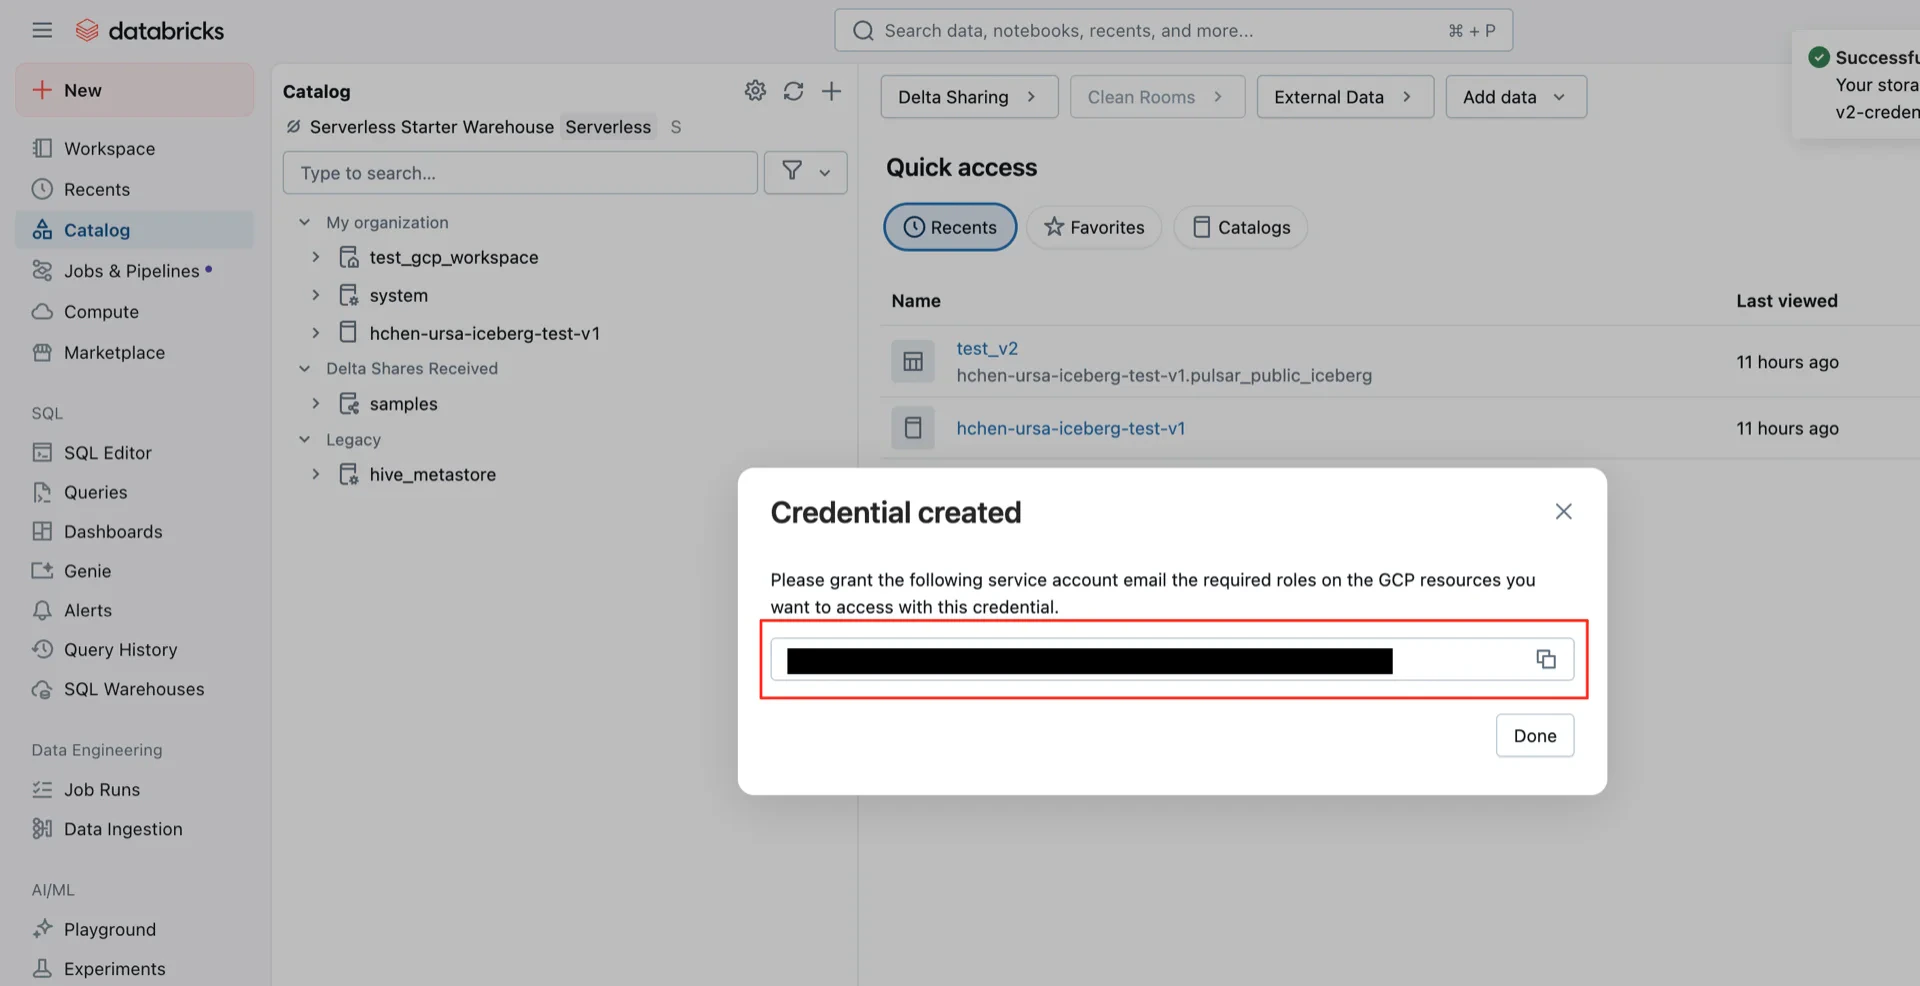Click the hchen-ursa-iceberg-test-v1 catalog icon in Recents
The image size is (1920, 986).
913,428
